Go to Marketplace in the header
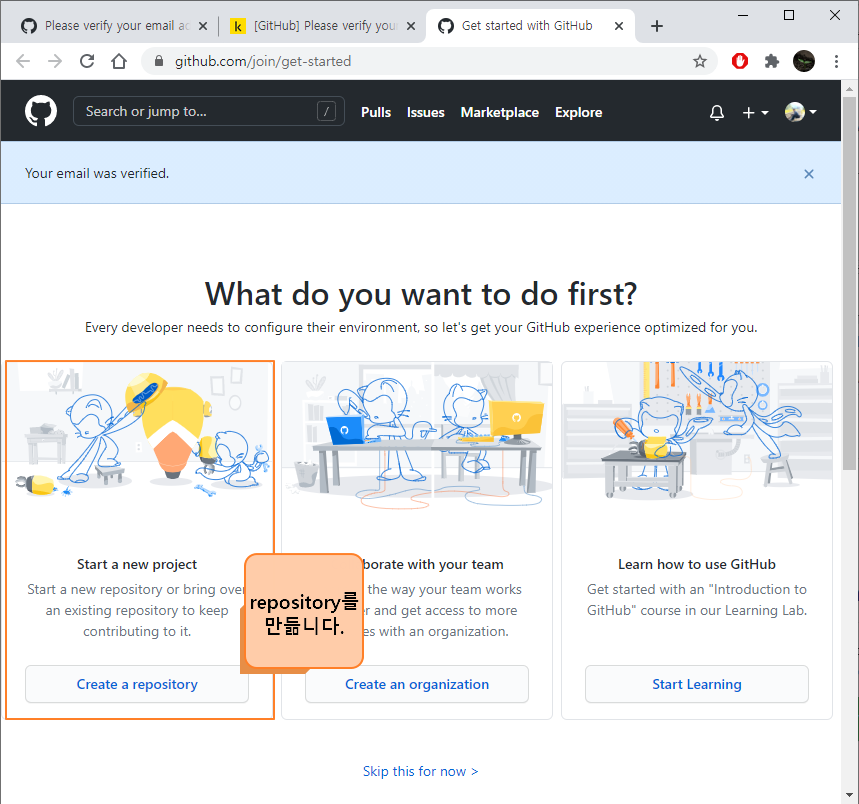This screenshot has height=804, width=859. click(x=500, y=112)
